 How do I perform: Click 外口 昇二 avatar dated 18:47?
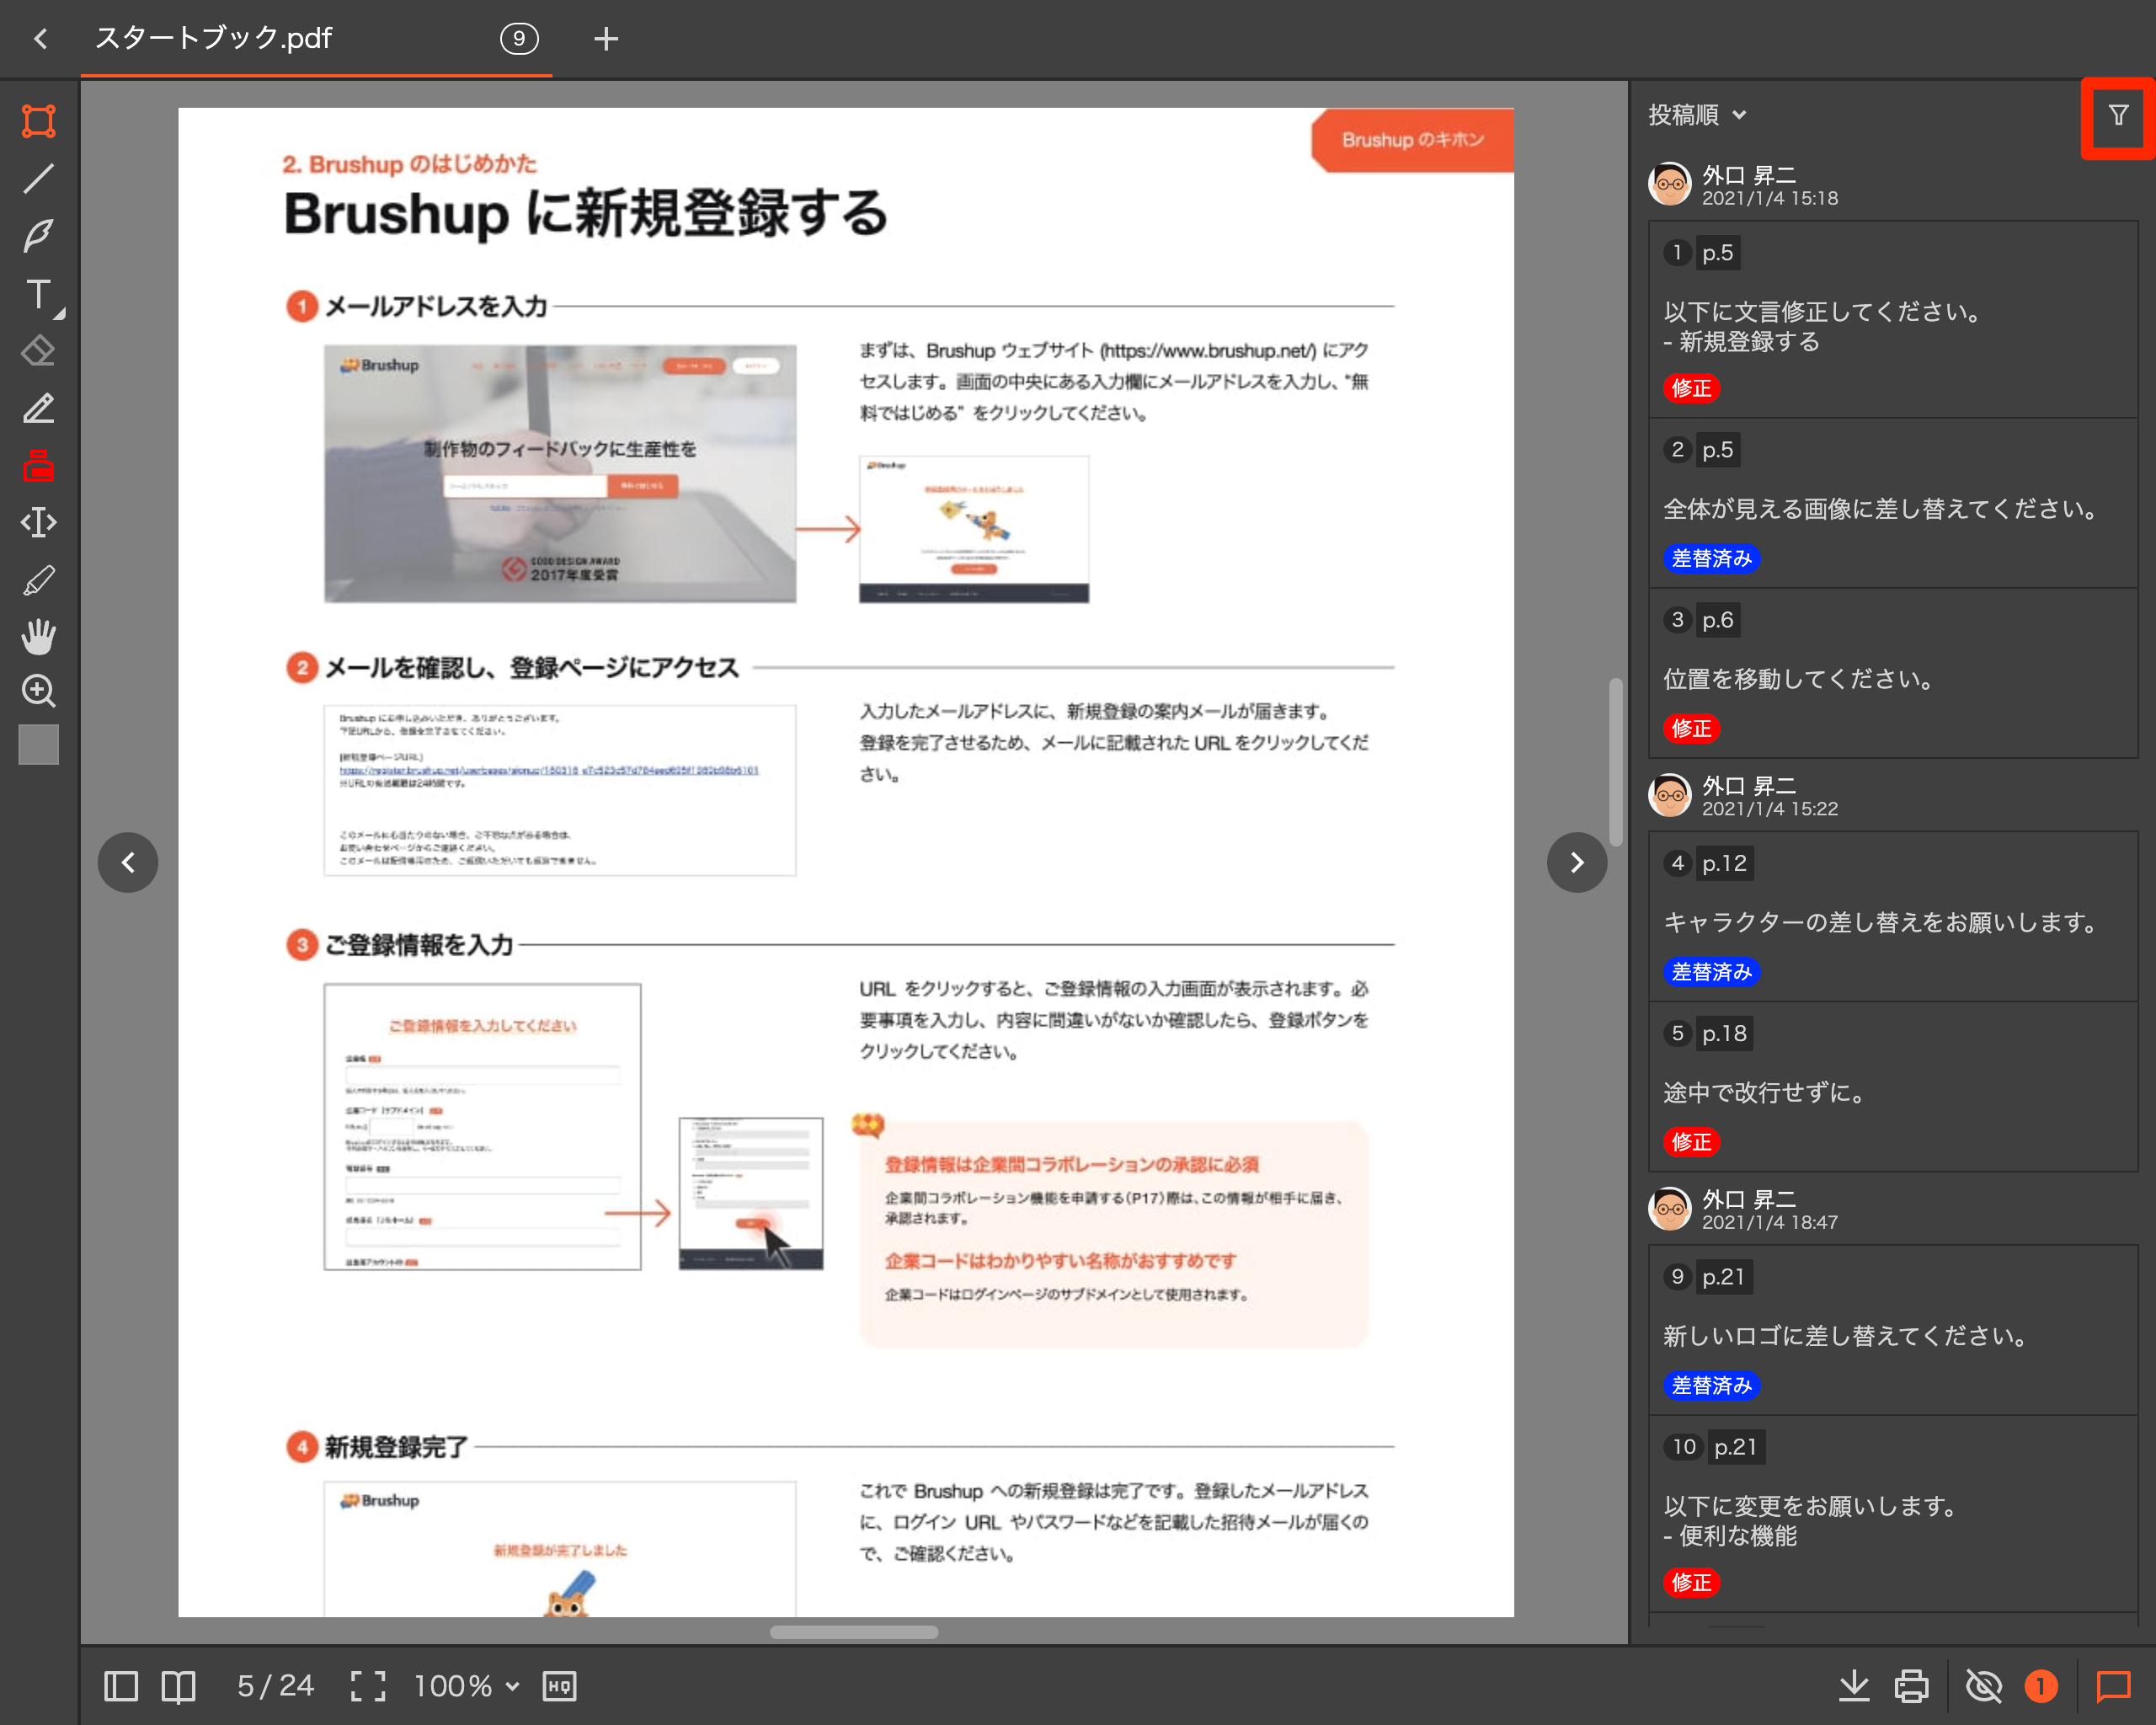click(1670, 1209)
